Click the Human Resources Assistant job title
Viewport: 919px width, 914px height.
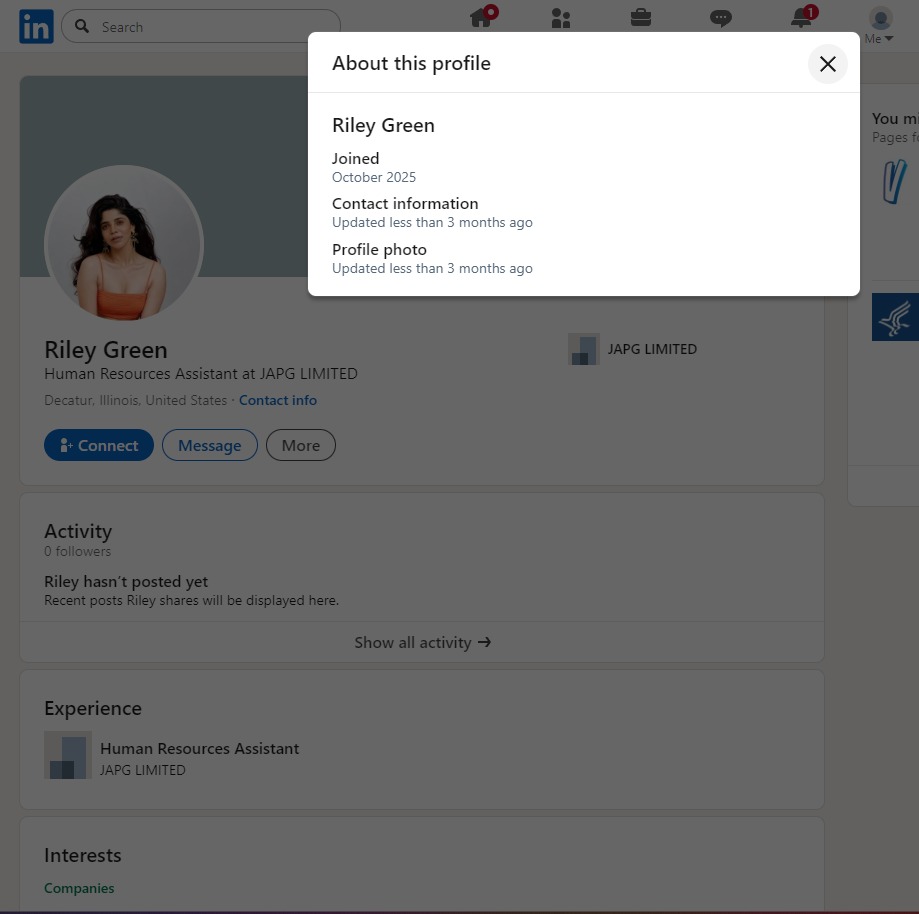pos(200,748)
